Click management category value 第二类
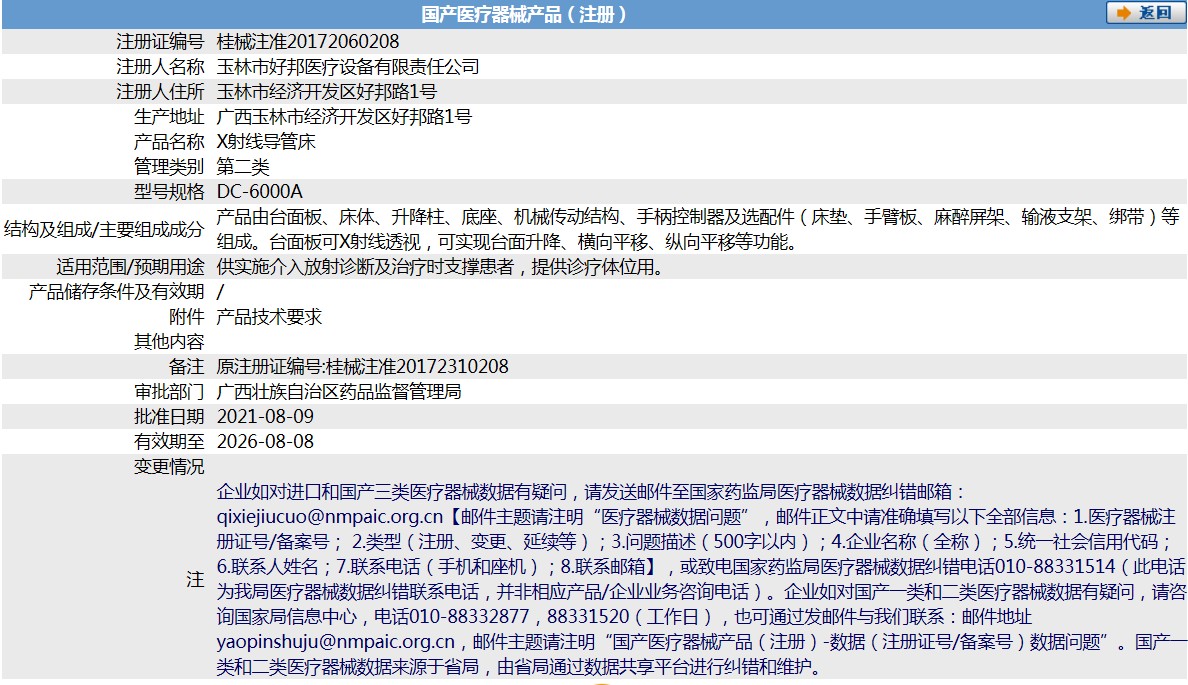 pyautogui.click(x=243, y=167)
